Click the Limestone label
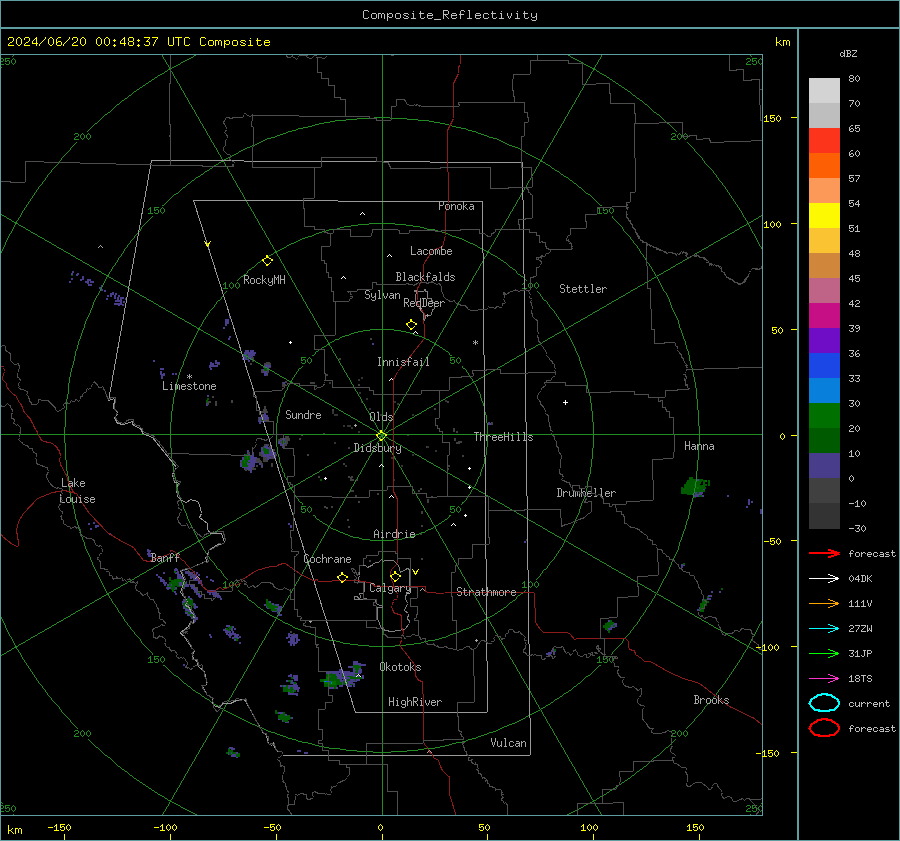 pyautogui.click(x=189, y=386)
